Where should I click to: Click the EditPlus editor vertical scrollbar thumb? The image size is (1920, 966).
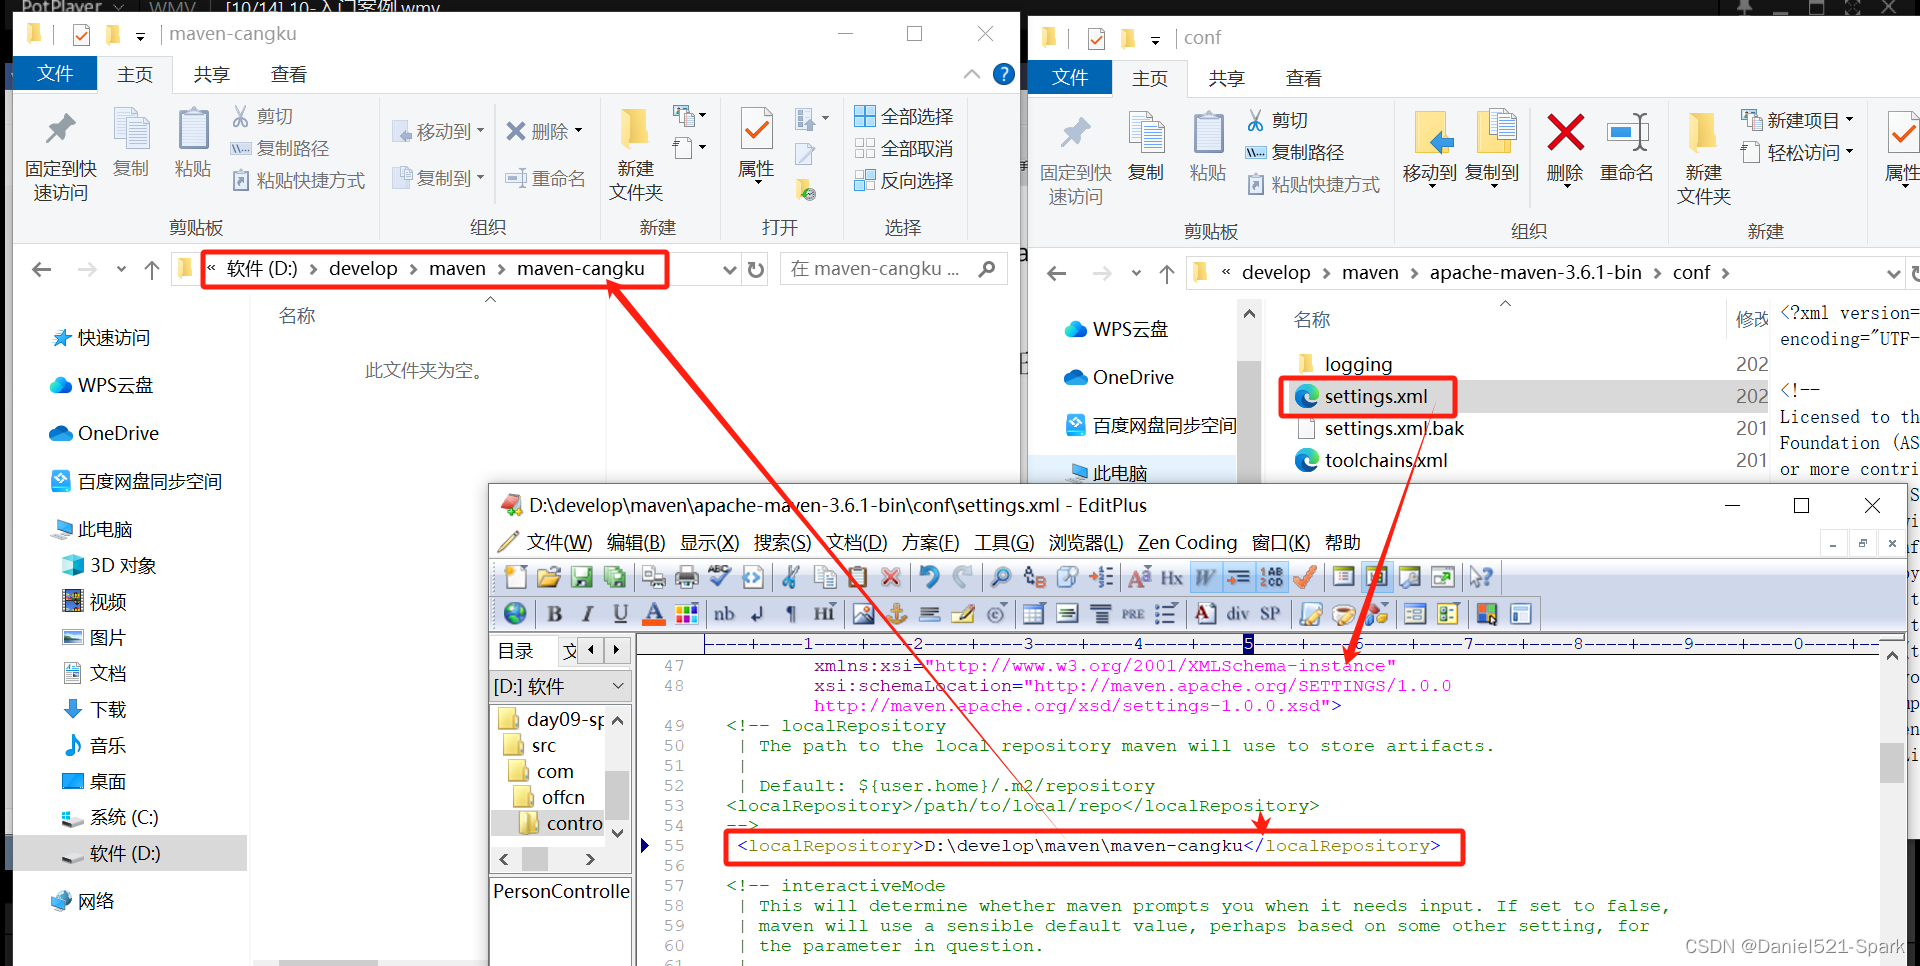1892,762
